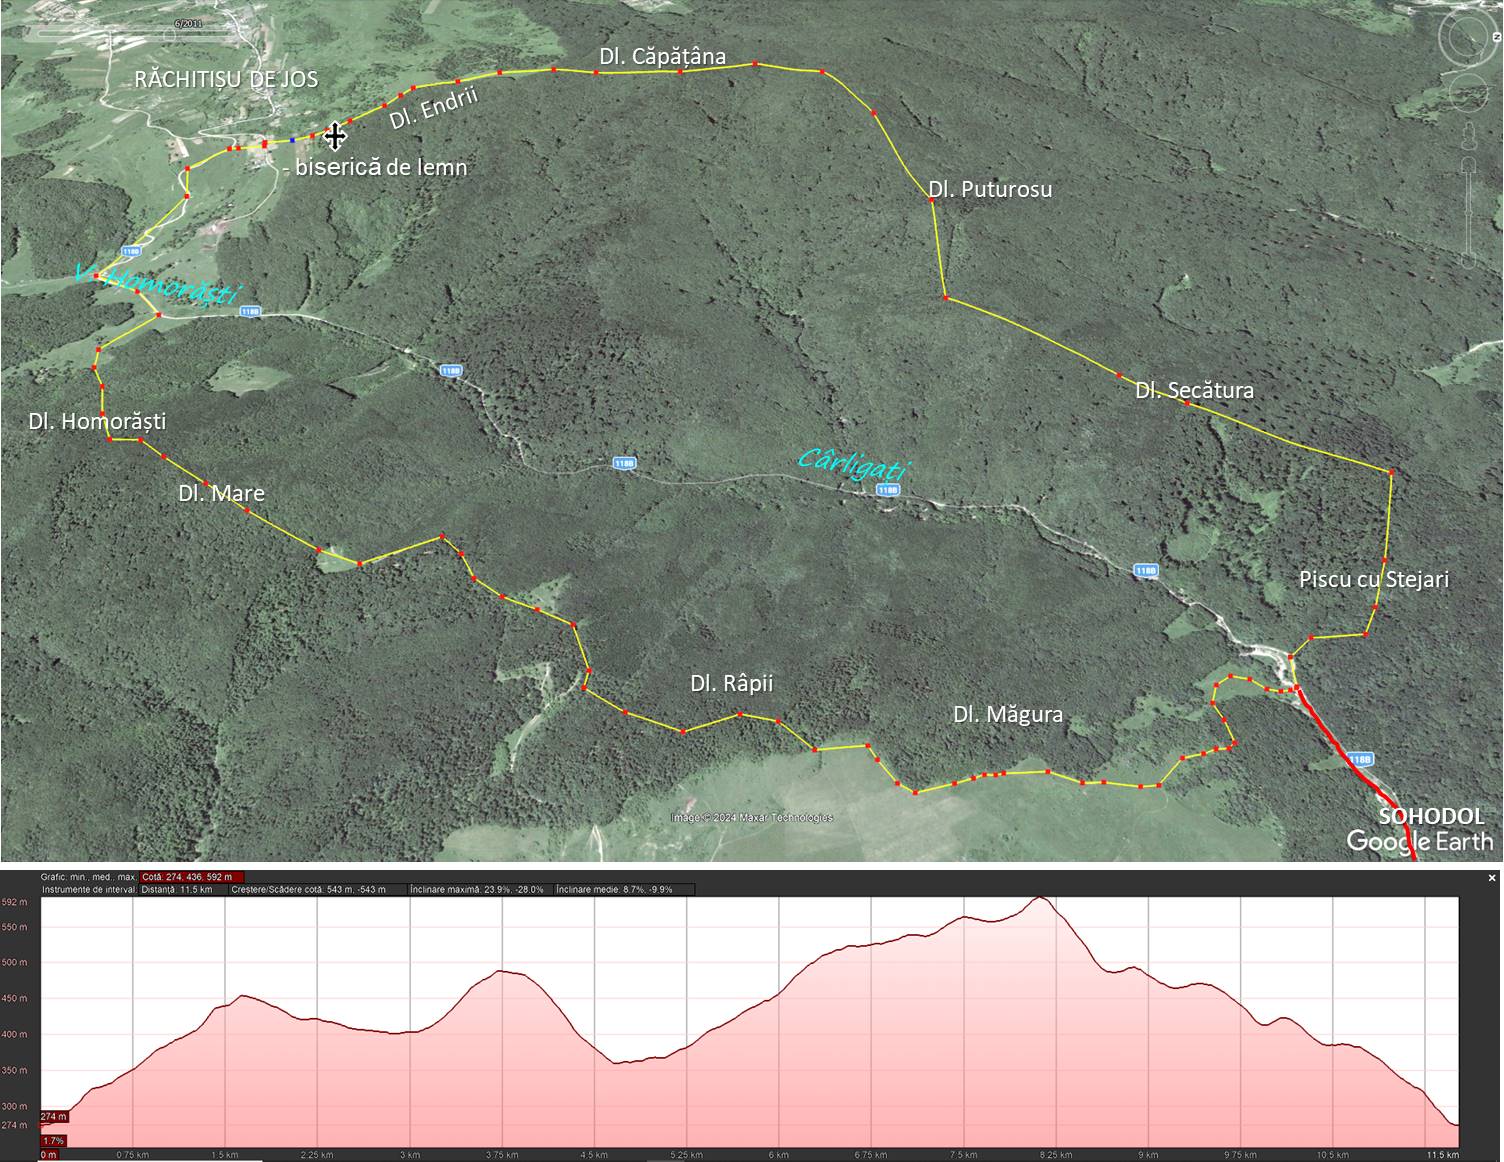Click the Dl. Puturosu map label
The height and width of the screenshot is (1162, 1504).
pos(989,189)
